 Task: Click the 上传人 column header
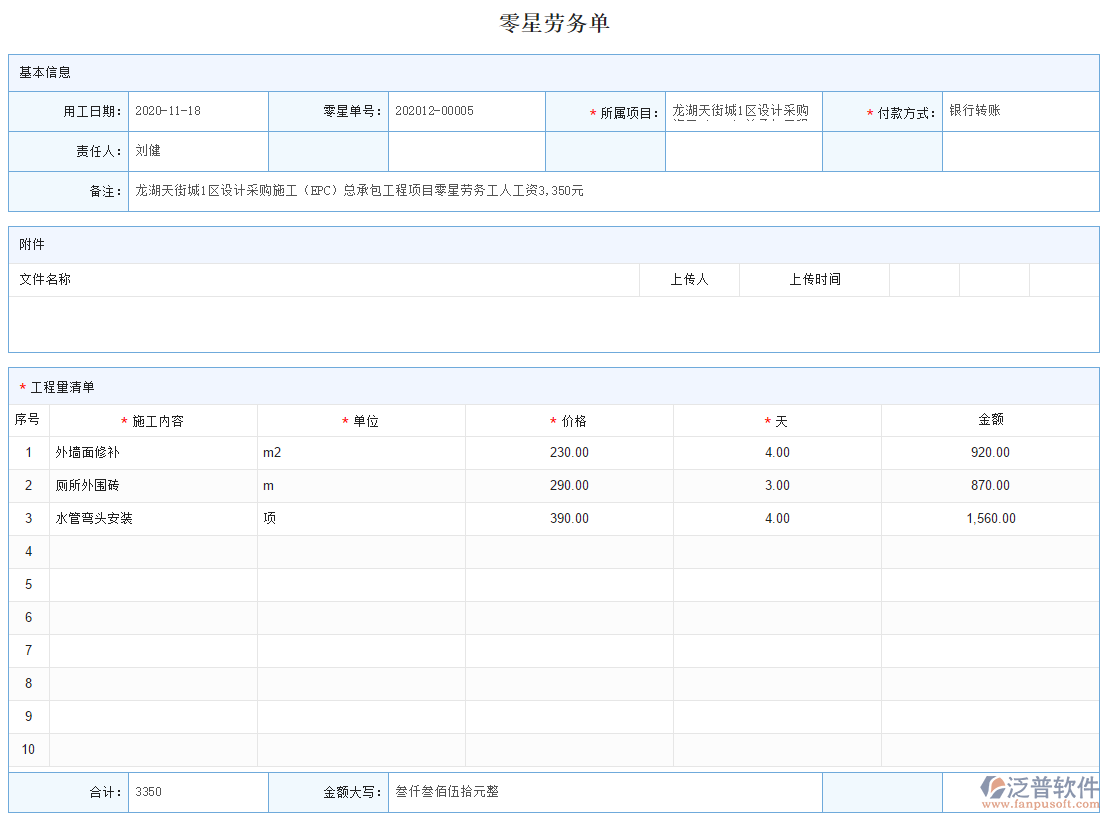(x=689, y=280)
